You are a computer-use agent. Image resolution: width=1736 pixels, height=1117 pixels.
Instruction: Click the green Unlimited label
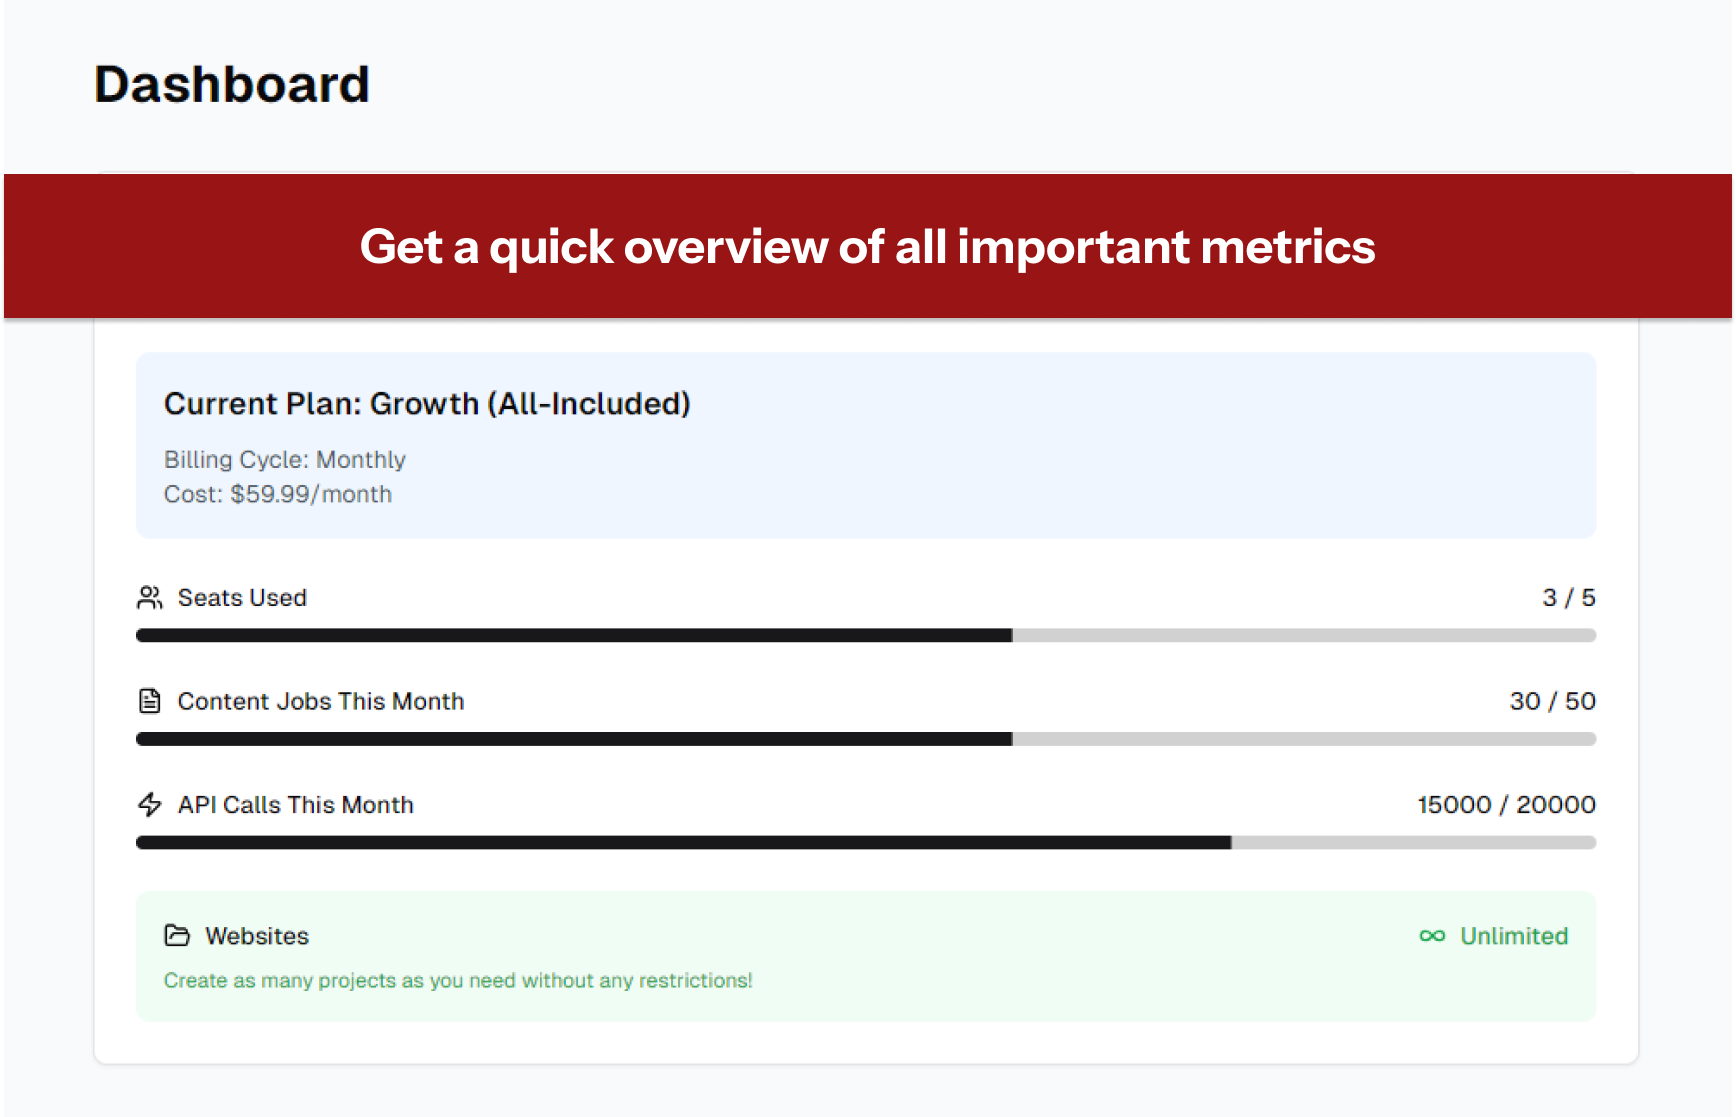(x=1514, y=936)
